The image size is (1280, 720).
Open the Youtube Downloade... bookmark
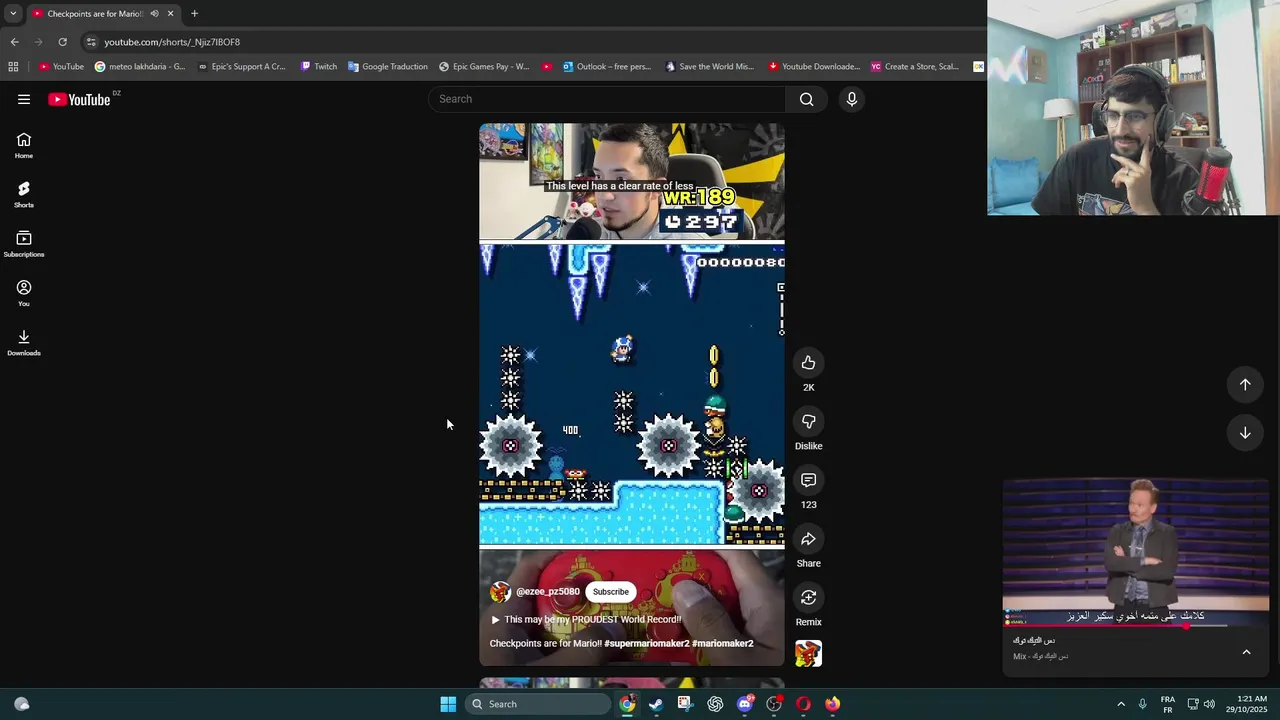click(813, 67)
